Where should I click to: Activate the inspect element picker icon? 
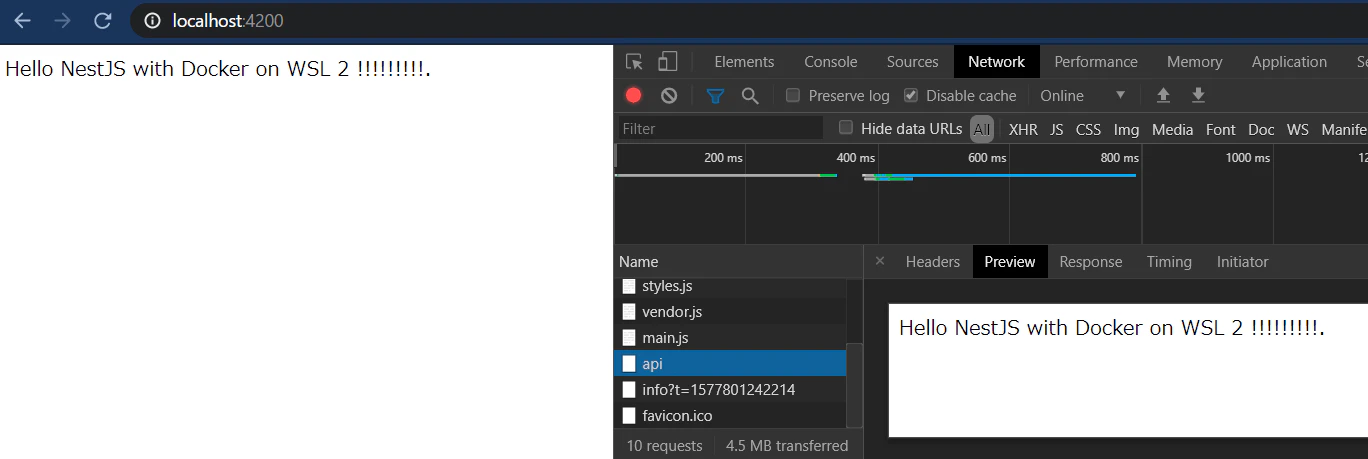tap(634, 62)
